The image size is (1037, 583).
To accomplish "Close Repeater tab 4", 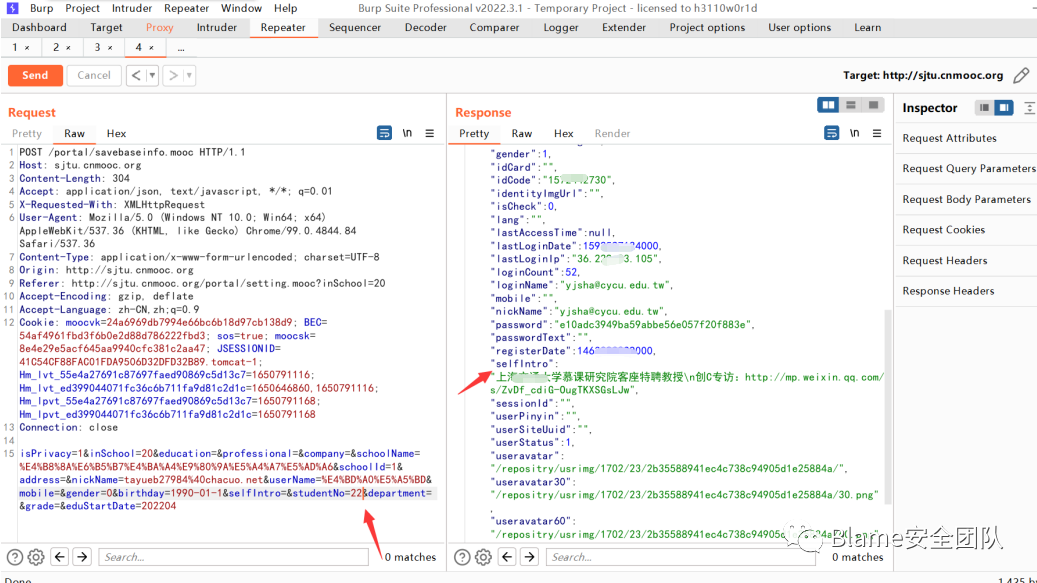I will (x=151, y=48).
